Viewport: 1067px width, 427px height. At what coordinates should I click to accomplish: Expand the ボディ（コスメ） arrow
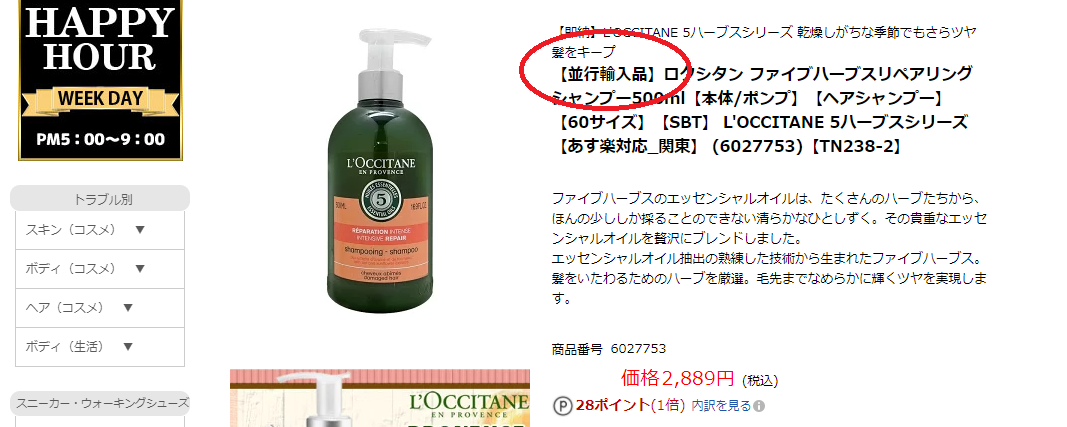click(140, 269)
